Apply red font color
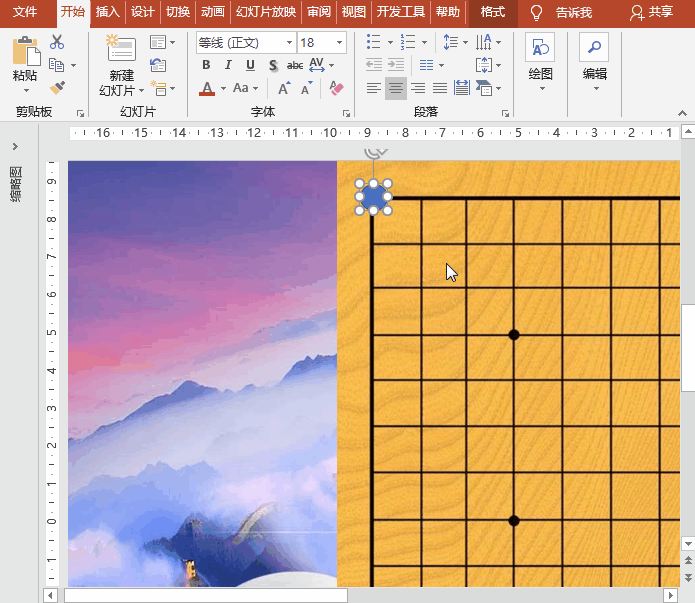The width and height of the screenshot is (695, 603). [207, 89]
